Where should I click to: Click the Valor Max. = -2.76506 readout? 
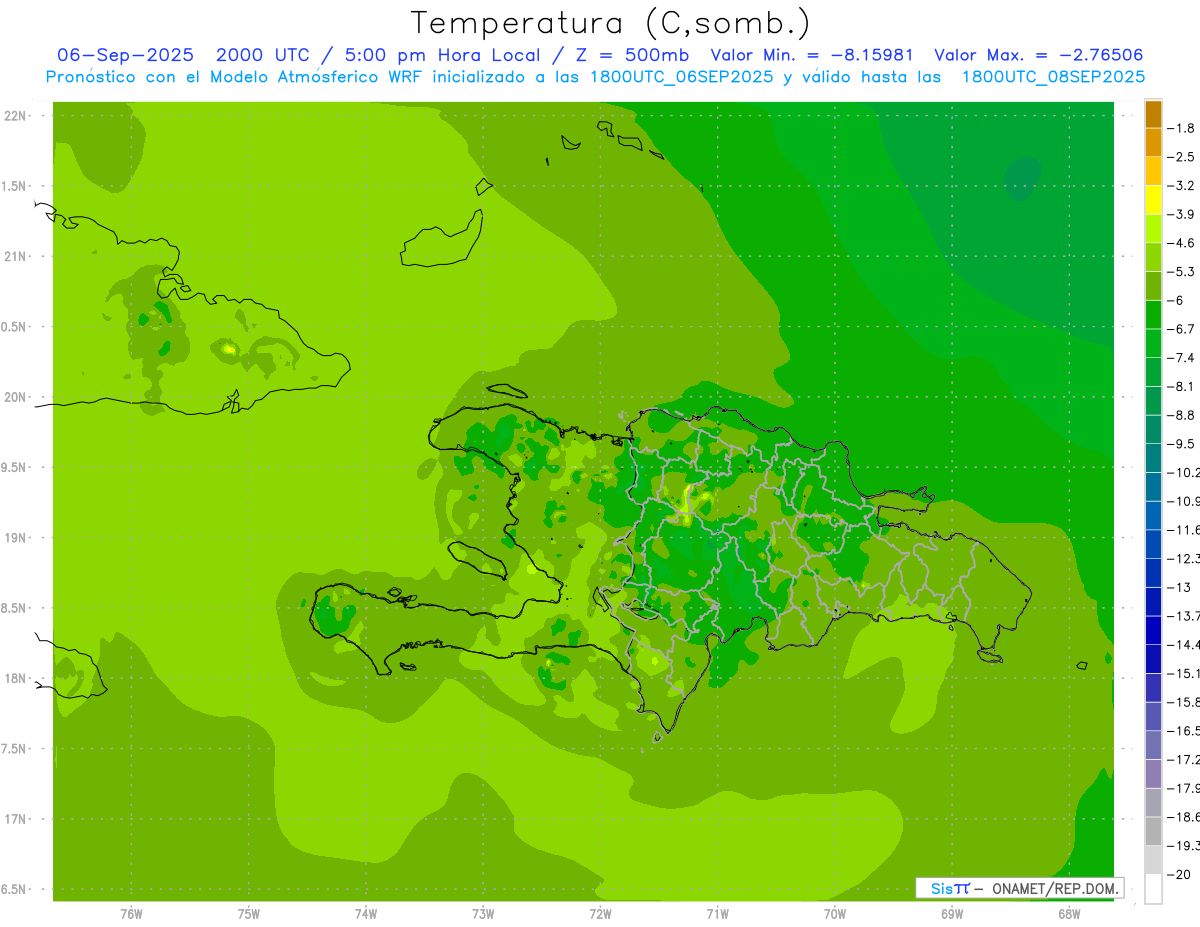tap(1038, 55)
